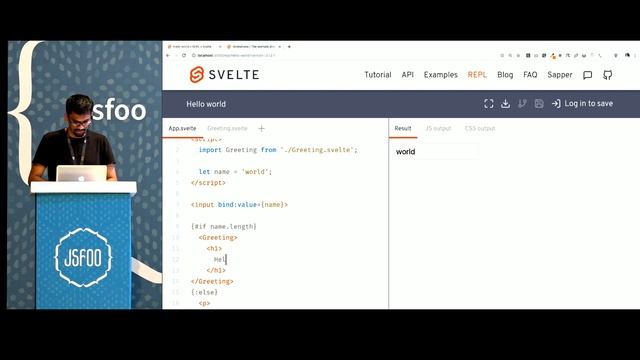Switch to App.svelte file tab
Screen dimensions: 640x360
(182, 129)
